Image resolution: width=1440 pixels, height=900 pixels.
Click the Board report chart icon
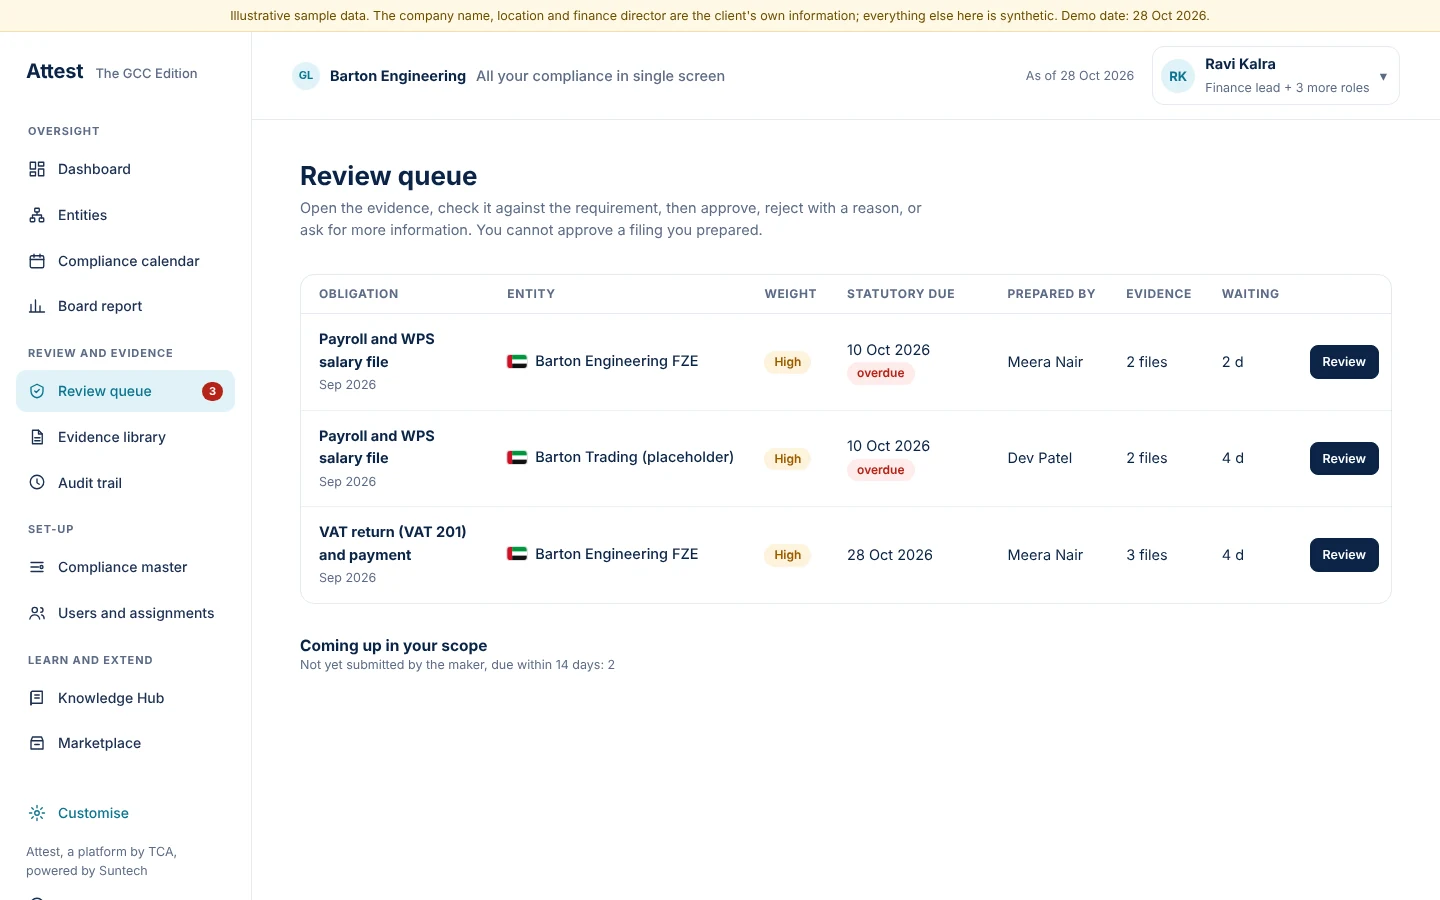click(37, 306)
